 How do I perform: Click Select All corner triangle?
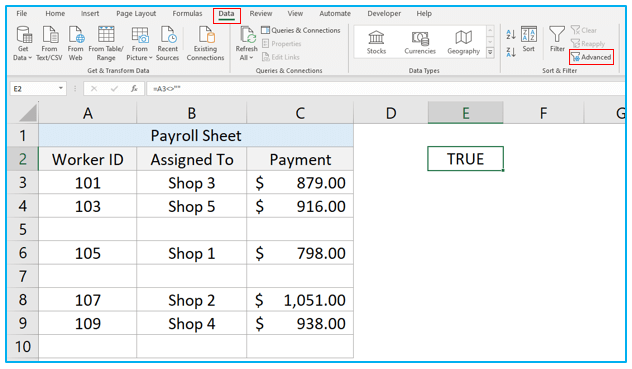28,113
